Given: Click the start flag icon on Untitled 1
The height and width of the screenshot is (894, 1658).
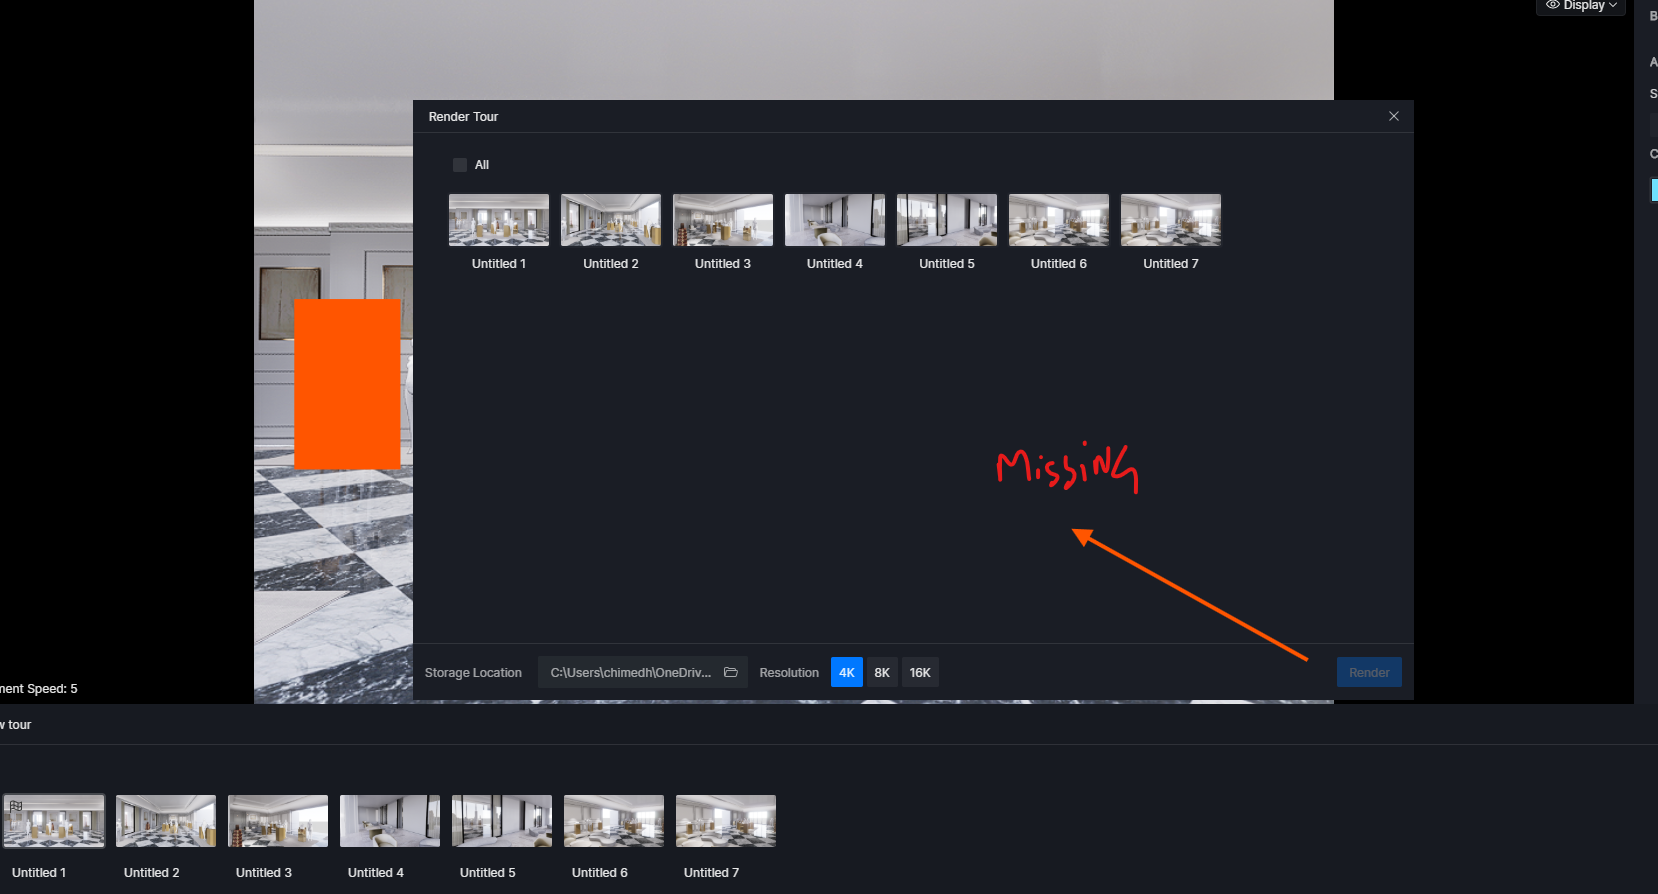Looking at the screenshot, I should (x=16, y=806).
